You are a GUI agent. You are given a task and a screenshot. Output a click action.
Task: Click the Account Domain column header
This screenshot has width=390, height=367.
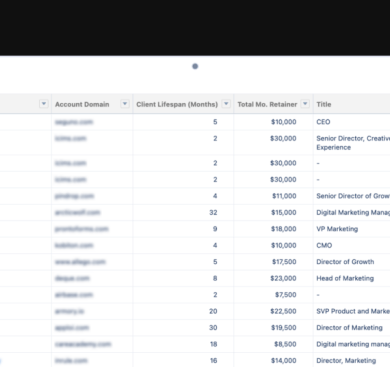pyautogui.click(x=82, y=104)
